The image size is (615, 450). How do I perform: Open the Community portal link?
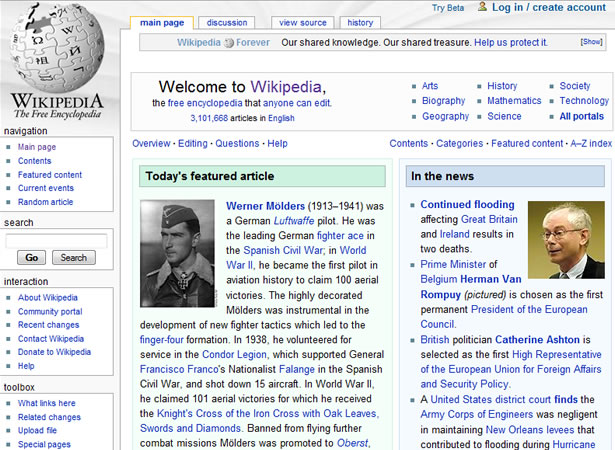[x=50, y=312]
